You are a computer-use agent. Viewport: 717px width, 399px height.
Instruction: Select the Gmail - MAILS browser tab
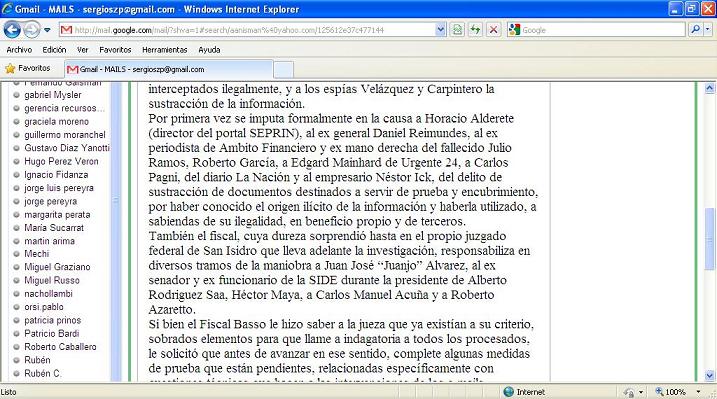pyautogui.click(x=169, y=69)
